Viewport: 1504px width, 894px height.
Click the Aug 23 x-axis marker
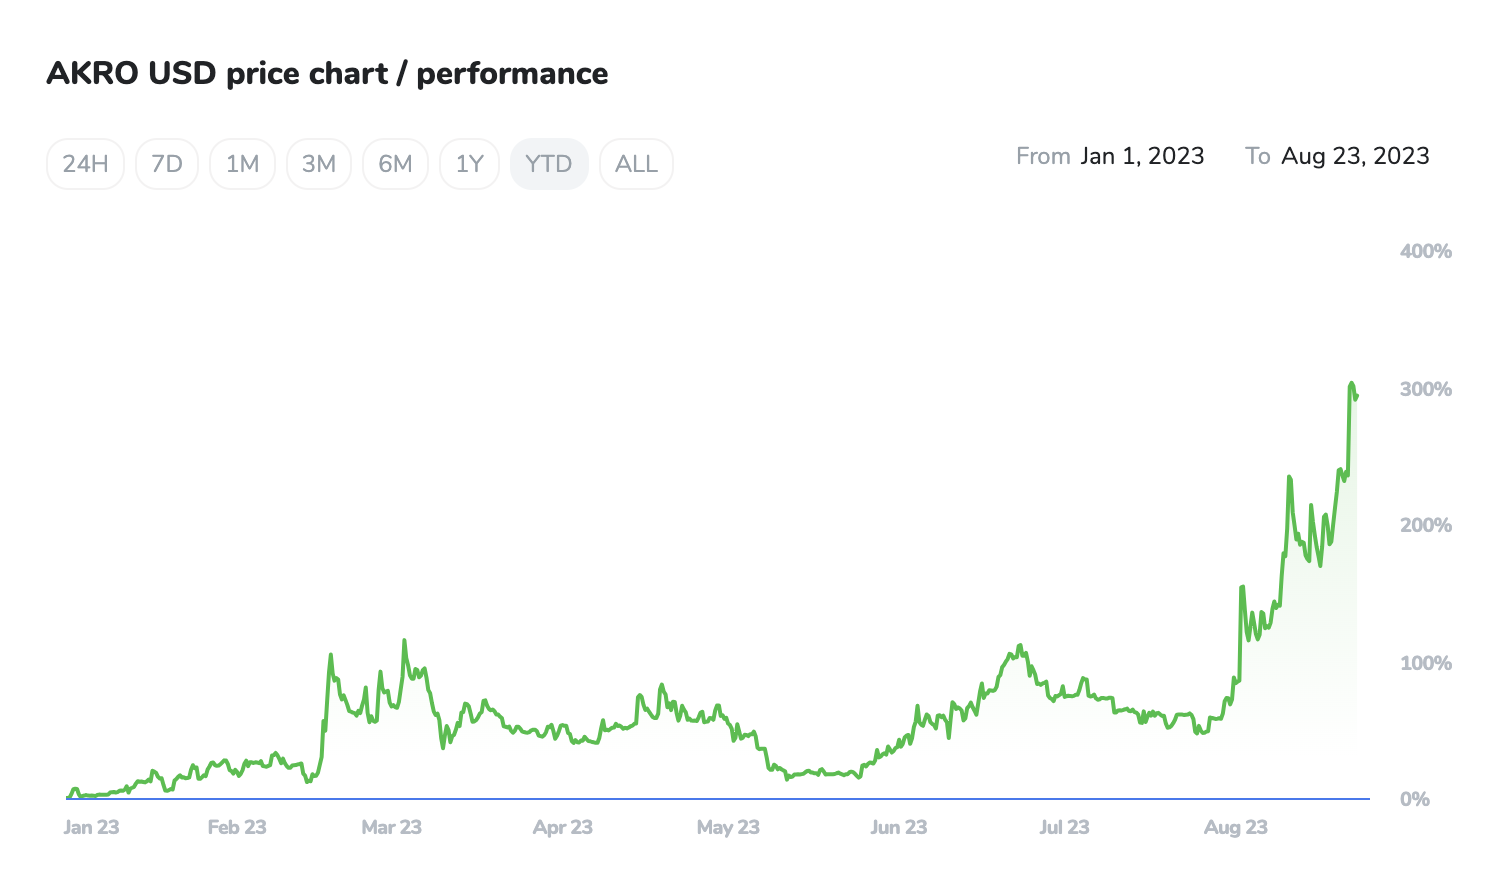tap(1235, 827)
